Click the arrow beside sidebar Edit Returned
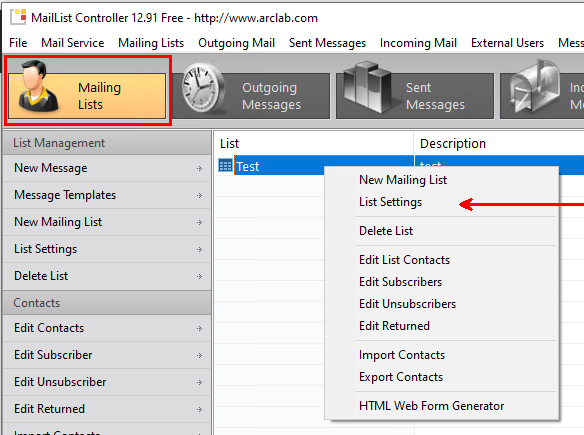This screenshot has height=435, width=584. [x=200, y=410]
